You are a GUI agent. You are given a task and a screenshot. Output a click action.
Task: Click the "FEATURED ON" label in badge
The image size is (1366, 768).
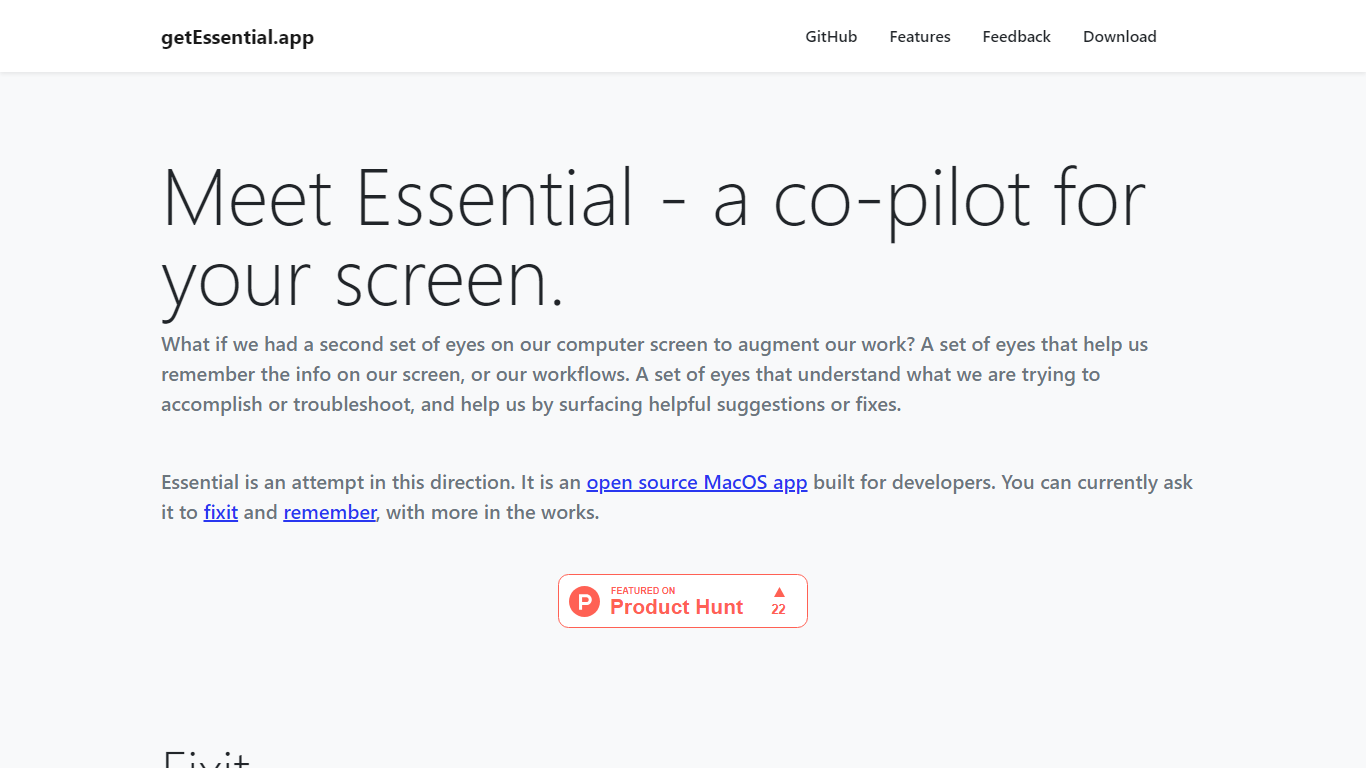pyautogui.click(x=643, y=590)
